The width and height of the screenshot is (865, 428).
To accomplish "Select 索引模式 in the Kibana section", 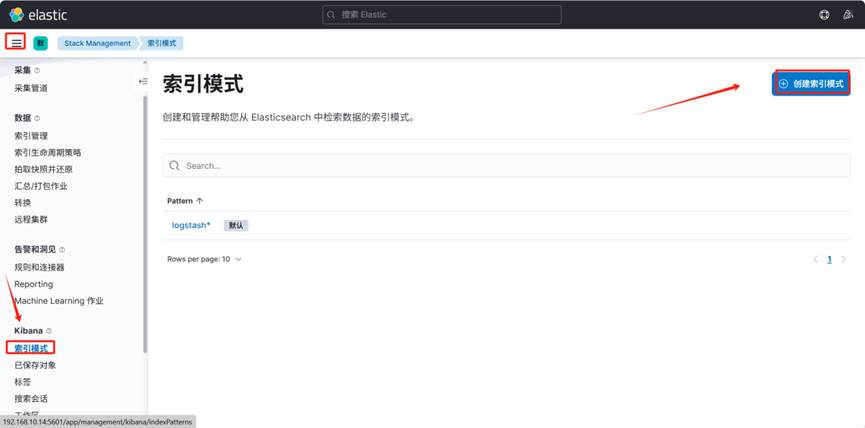I will pyautogui.click(x=31, y=348).
